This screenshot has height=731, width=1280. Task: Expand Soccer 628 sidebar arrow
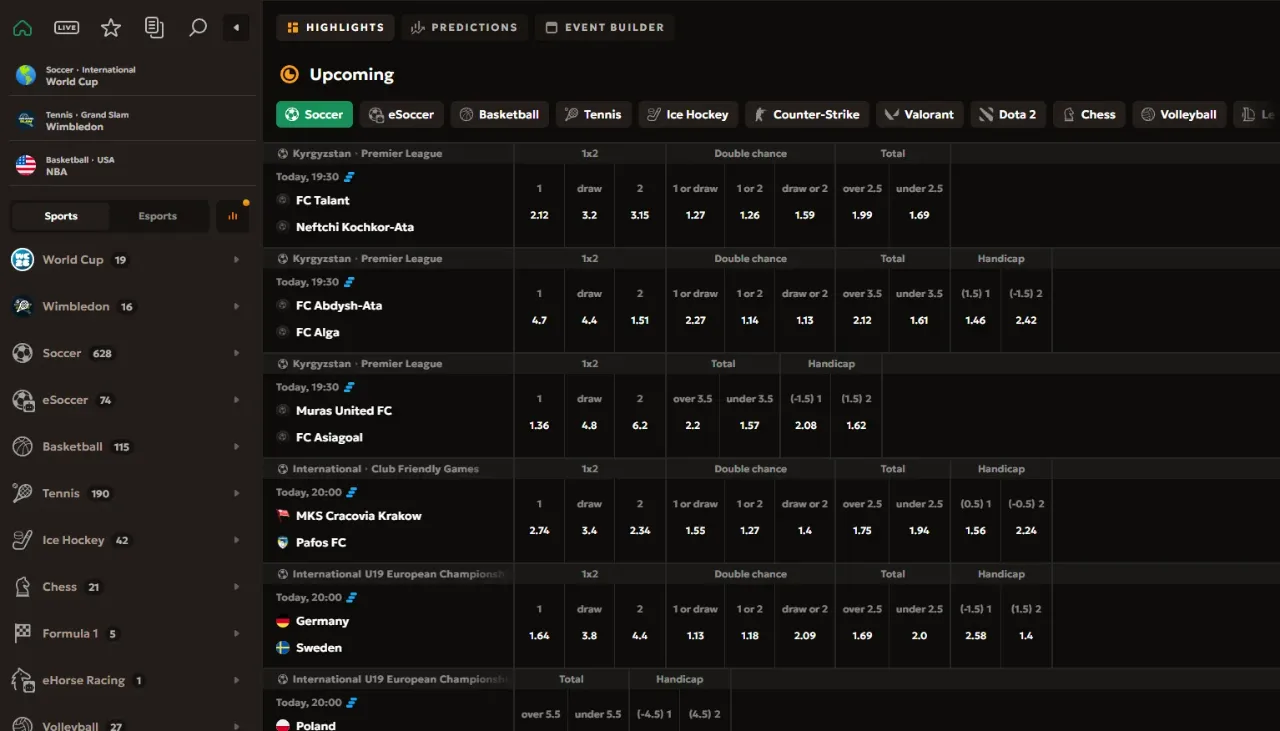tap(237, 353)
